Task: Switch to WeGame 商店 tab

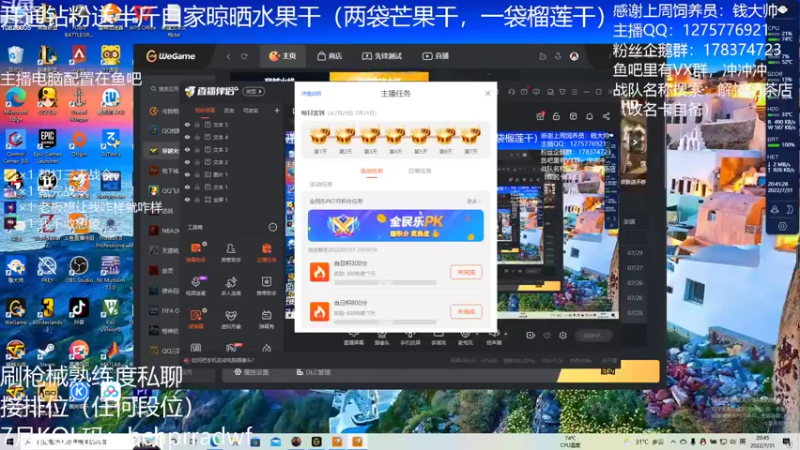Action: [330, 56]
